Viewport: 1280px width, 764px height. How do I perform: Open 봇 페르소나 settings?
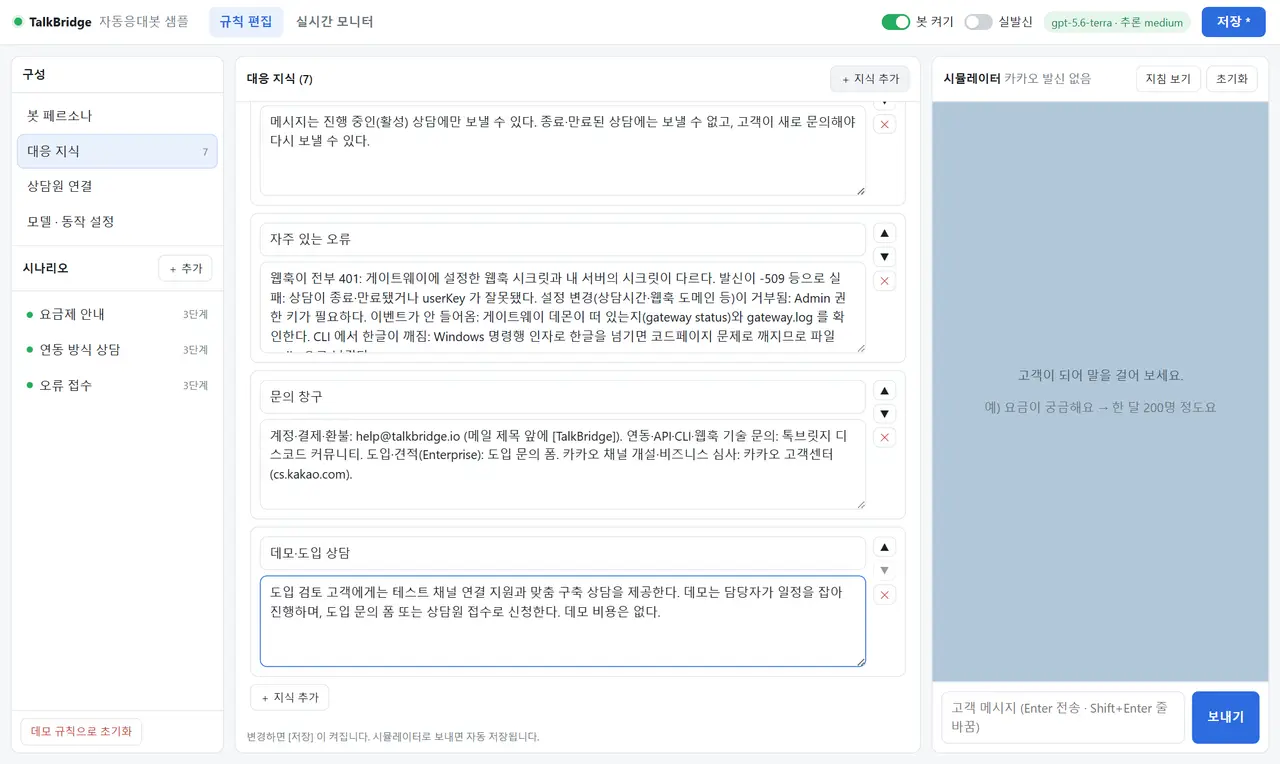[117, 116]
